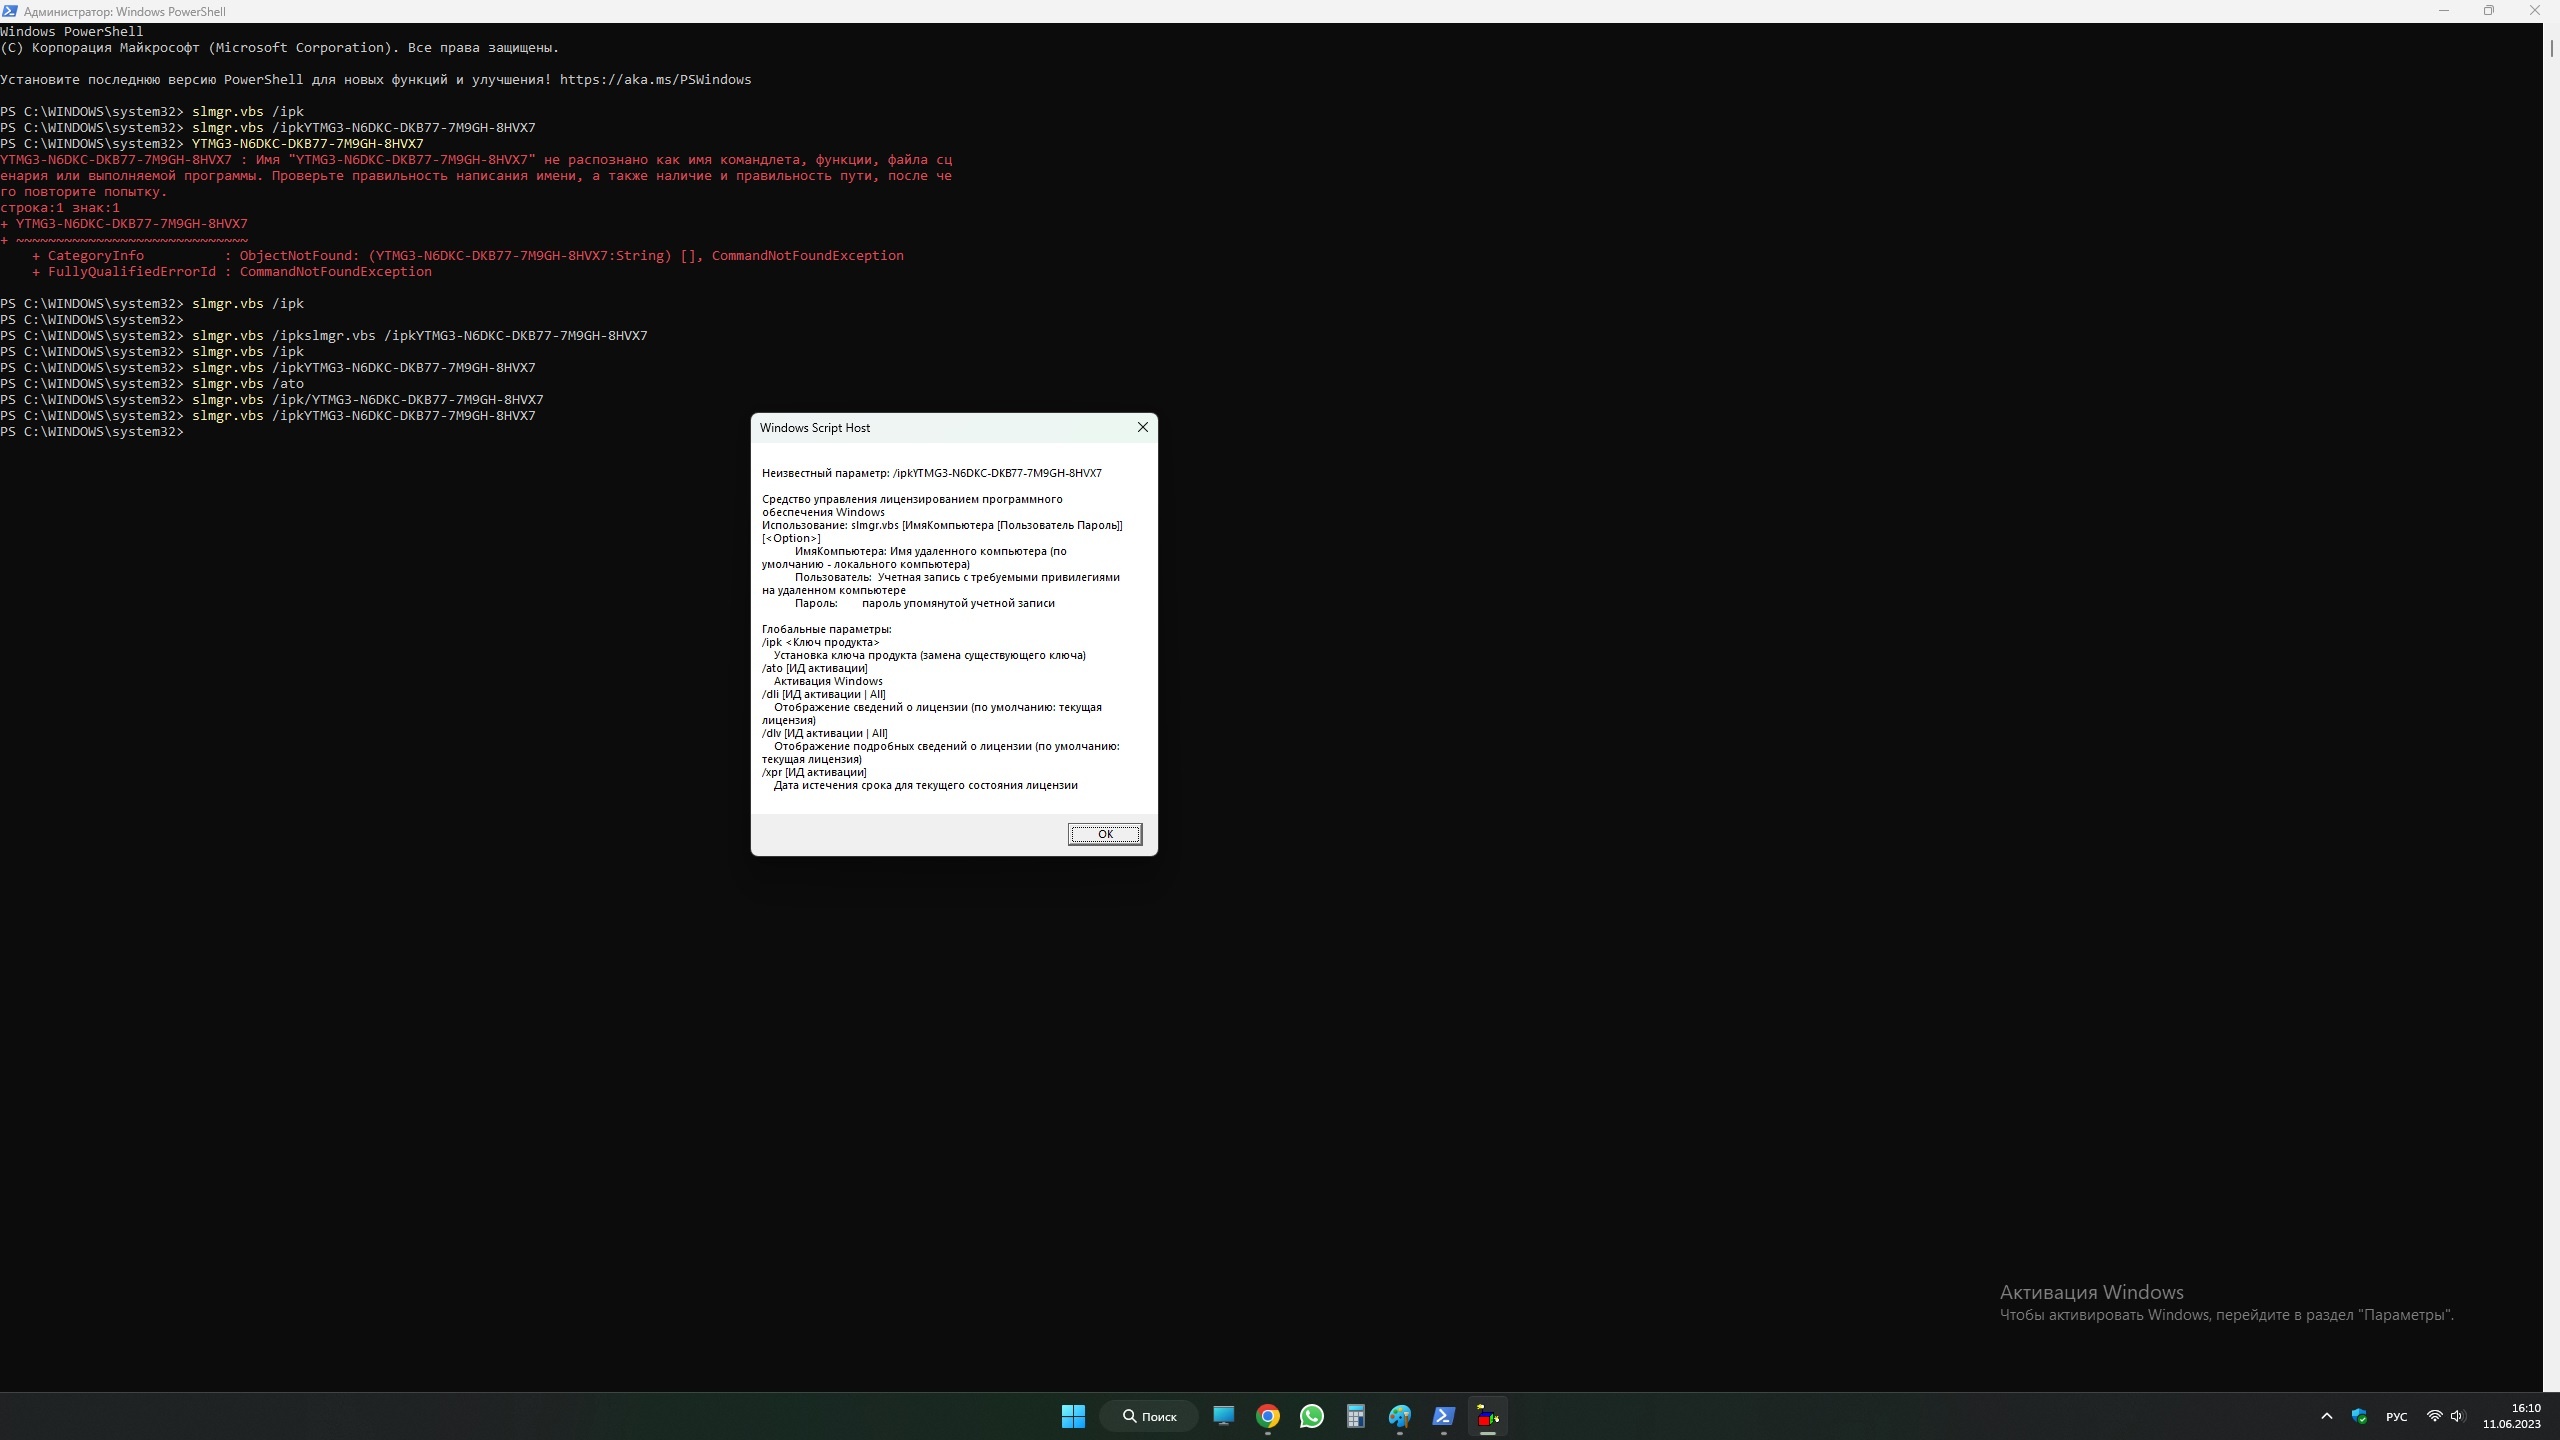This screenshot has height=1440, width=2560.
Task: Open the monitor desktop app in taskbar
Action: [1223, 1416]
